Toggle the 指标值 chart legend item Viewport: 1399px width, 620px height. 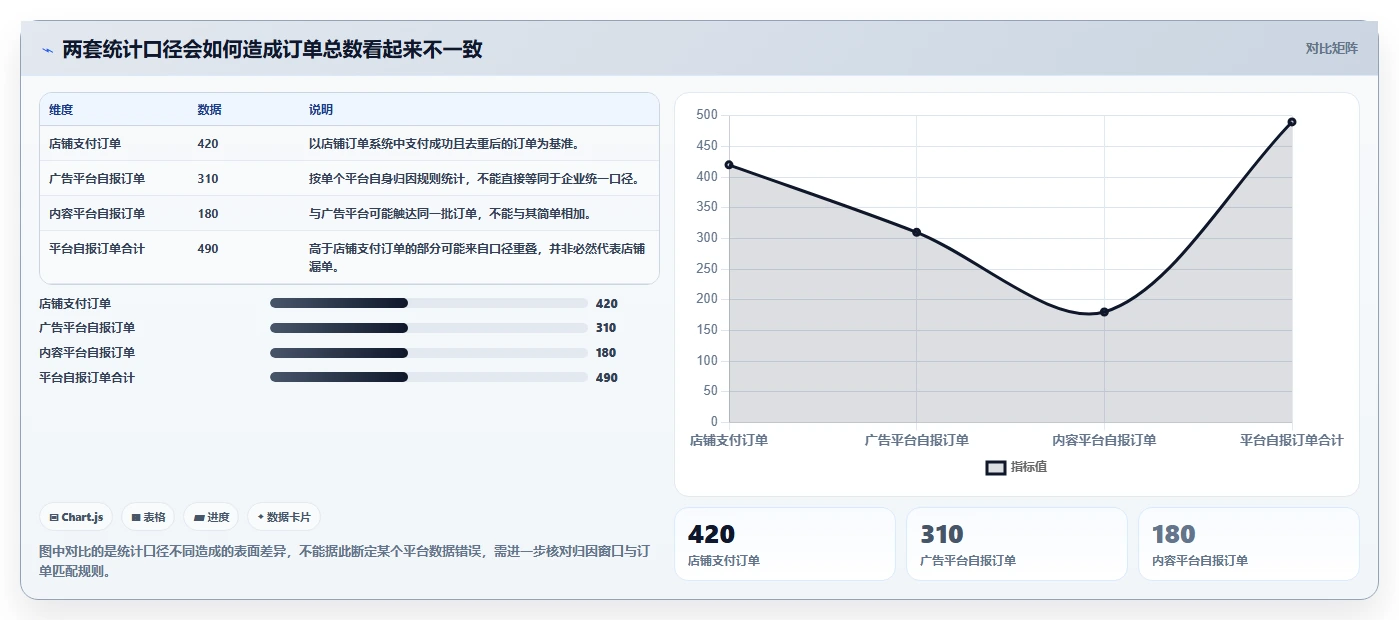[x=1016, y=467]
